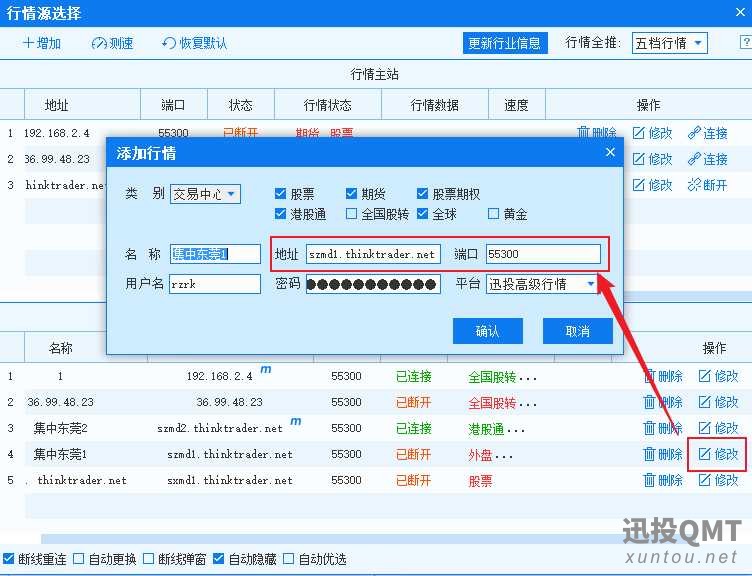Check the 全国股转 checkbox
This screenshot has width=752, height=576.
click(x=351, y=213)
